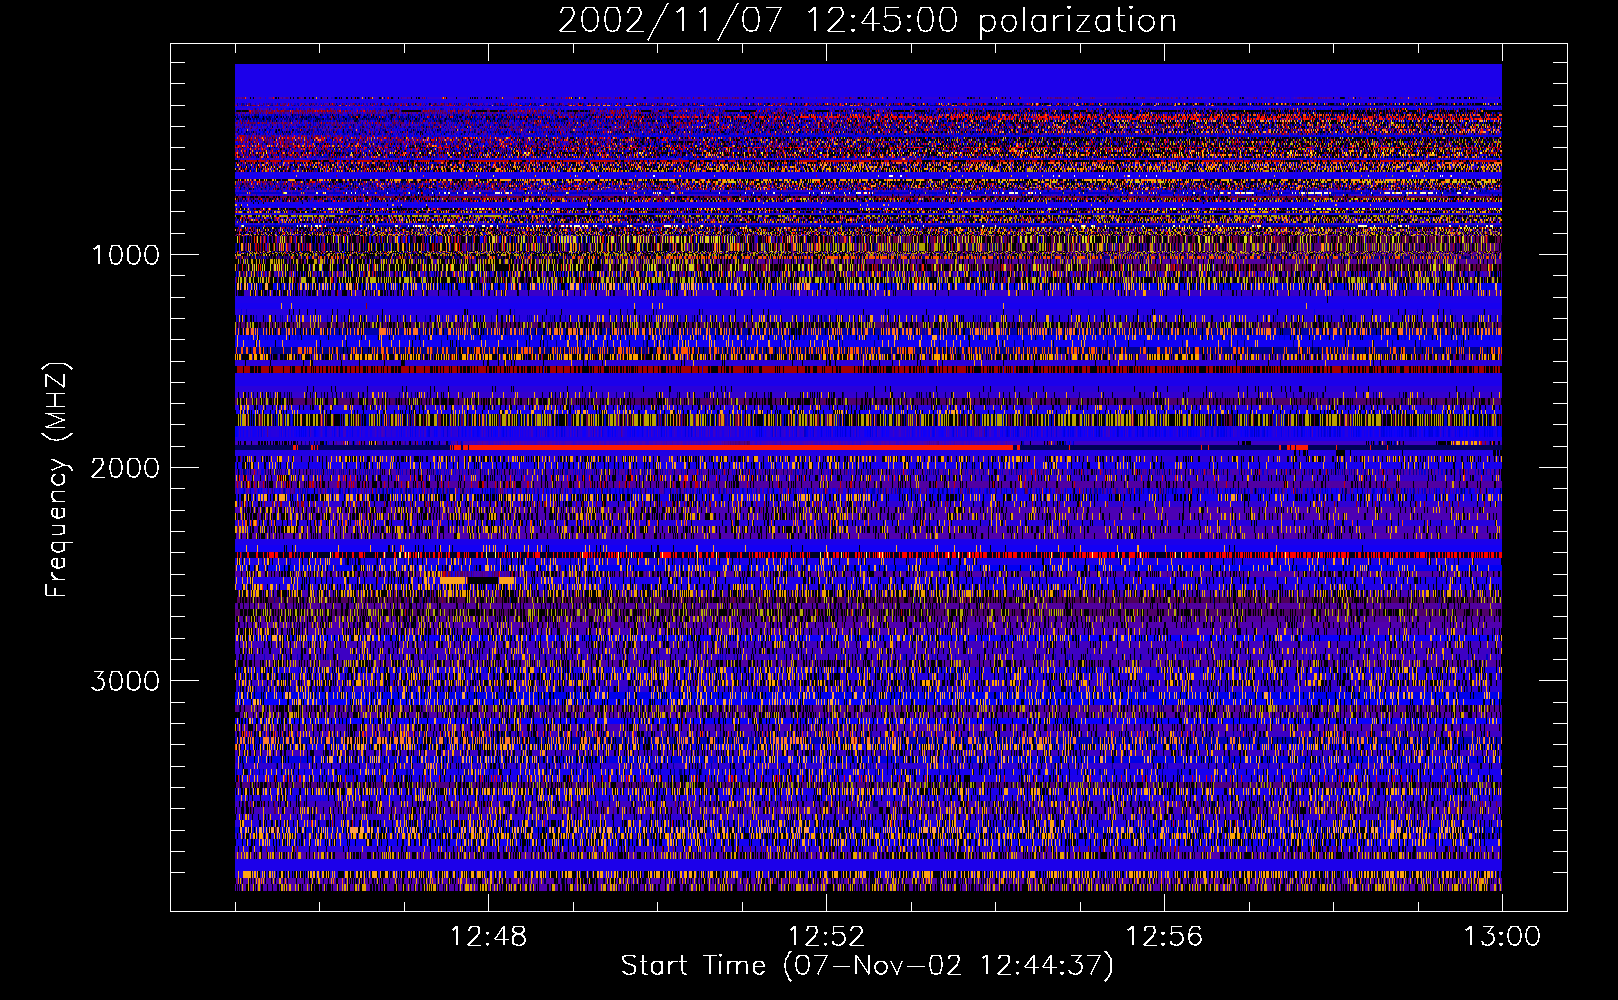Click the 13:00 time tick label
The width and height of the screenshot is (1618, 1000).
pyautogui.click(x=1502, y=937)
